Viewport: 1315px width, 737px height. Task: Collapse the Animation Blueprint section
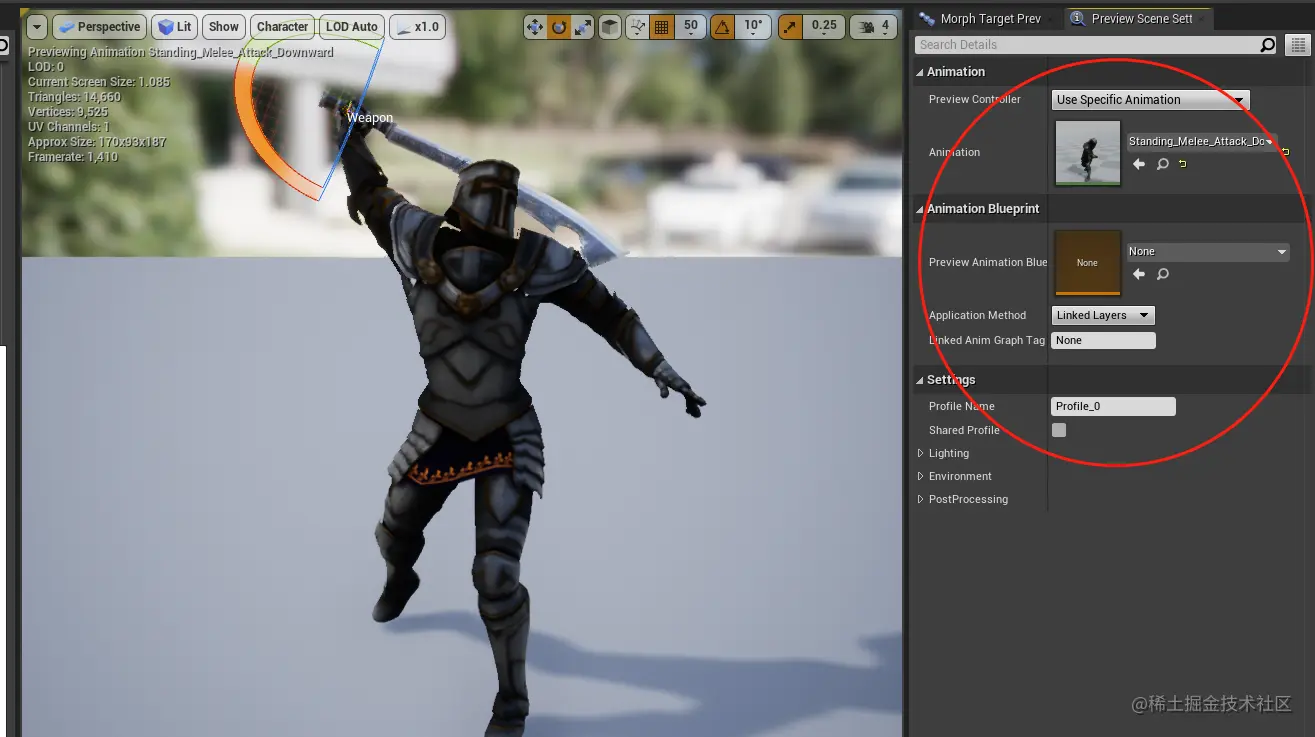920,209
